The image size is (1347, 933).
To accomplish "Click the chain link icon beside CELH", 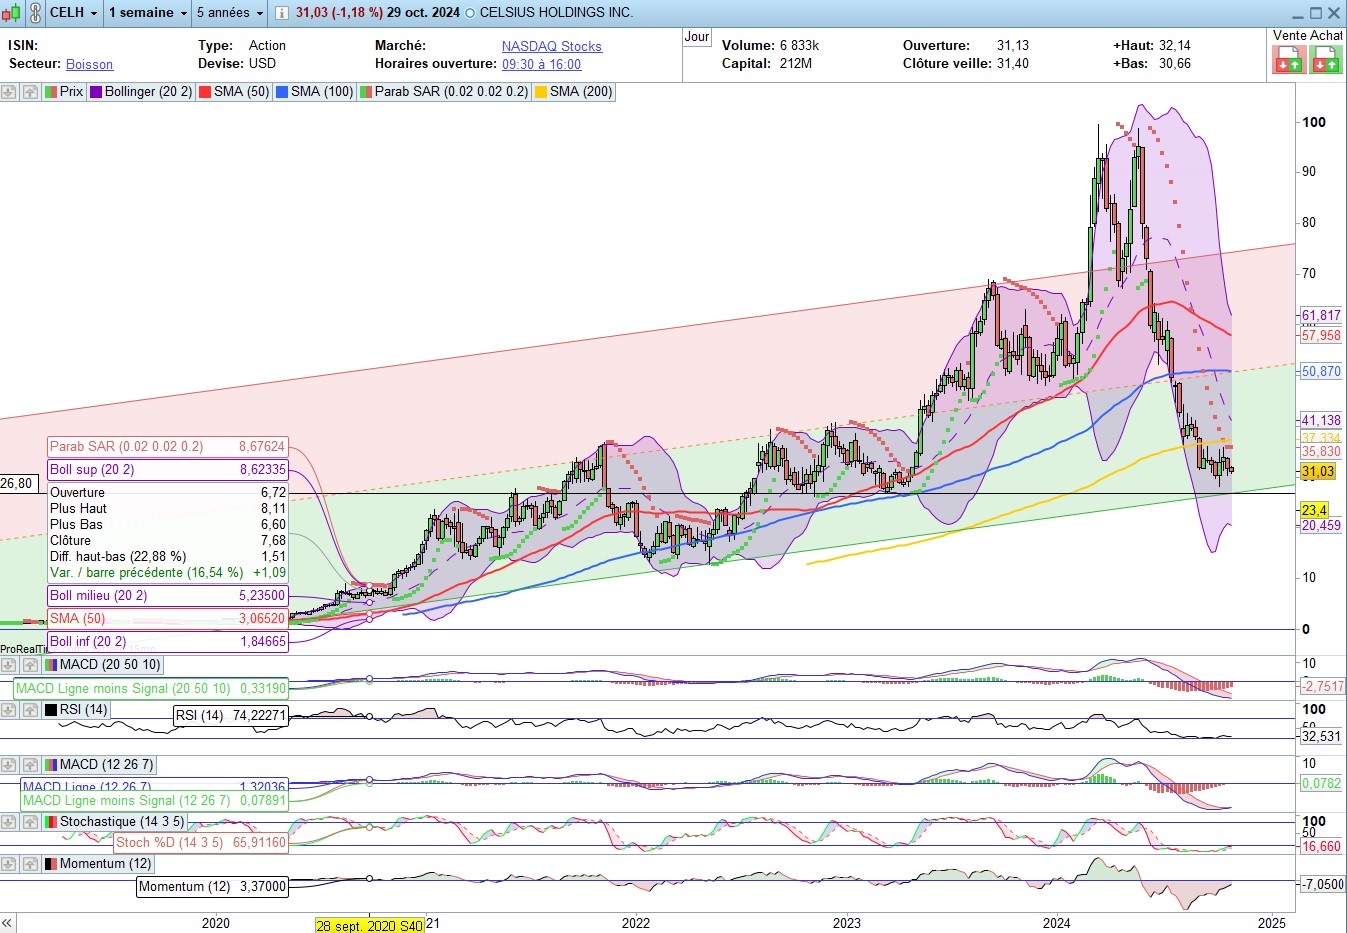I will (35, 13).
